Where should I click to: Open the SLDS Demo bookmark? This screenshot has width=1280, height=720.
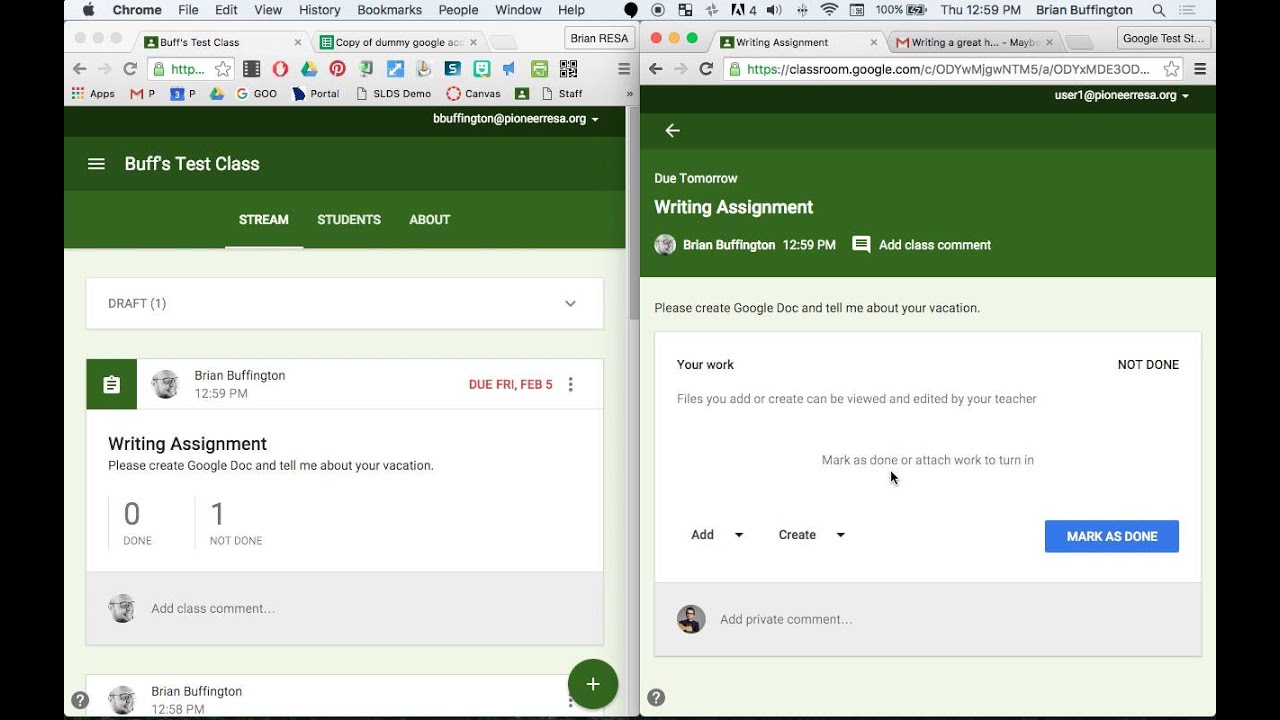click(393, 94)
